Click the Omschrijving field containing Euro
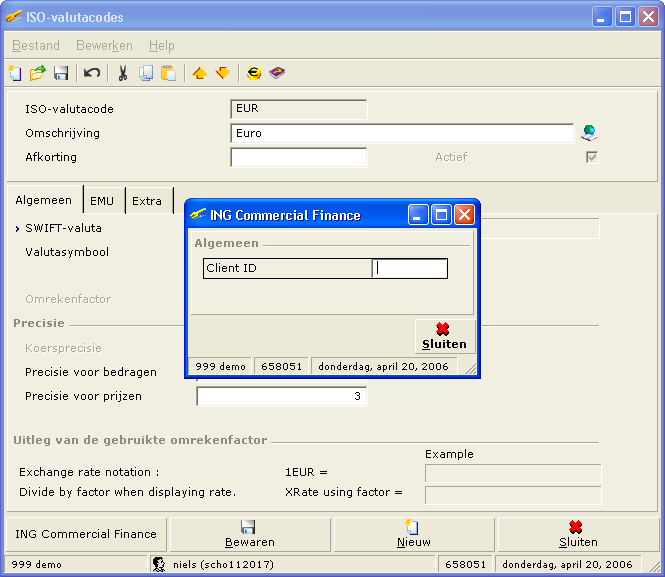Image resolution: width=665 pixels, height=577 pixels. click(x=402, y=134)
